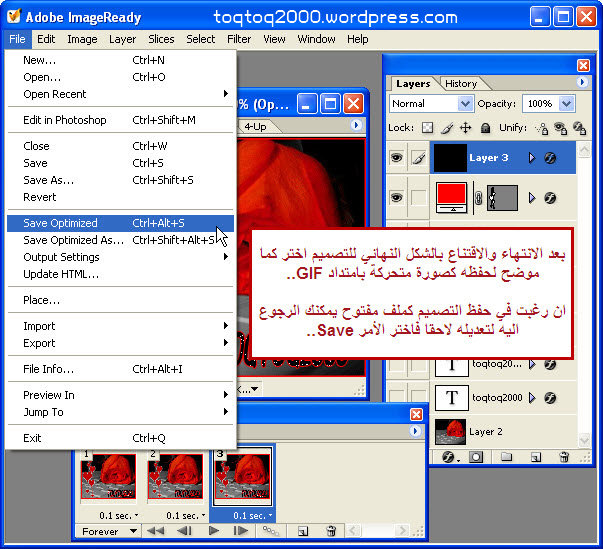
Task: Click the lock image pixels brush icon
Action: (x=446, y=128)
